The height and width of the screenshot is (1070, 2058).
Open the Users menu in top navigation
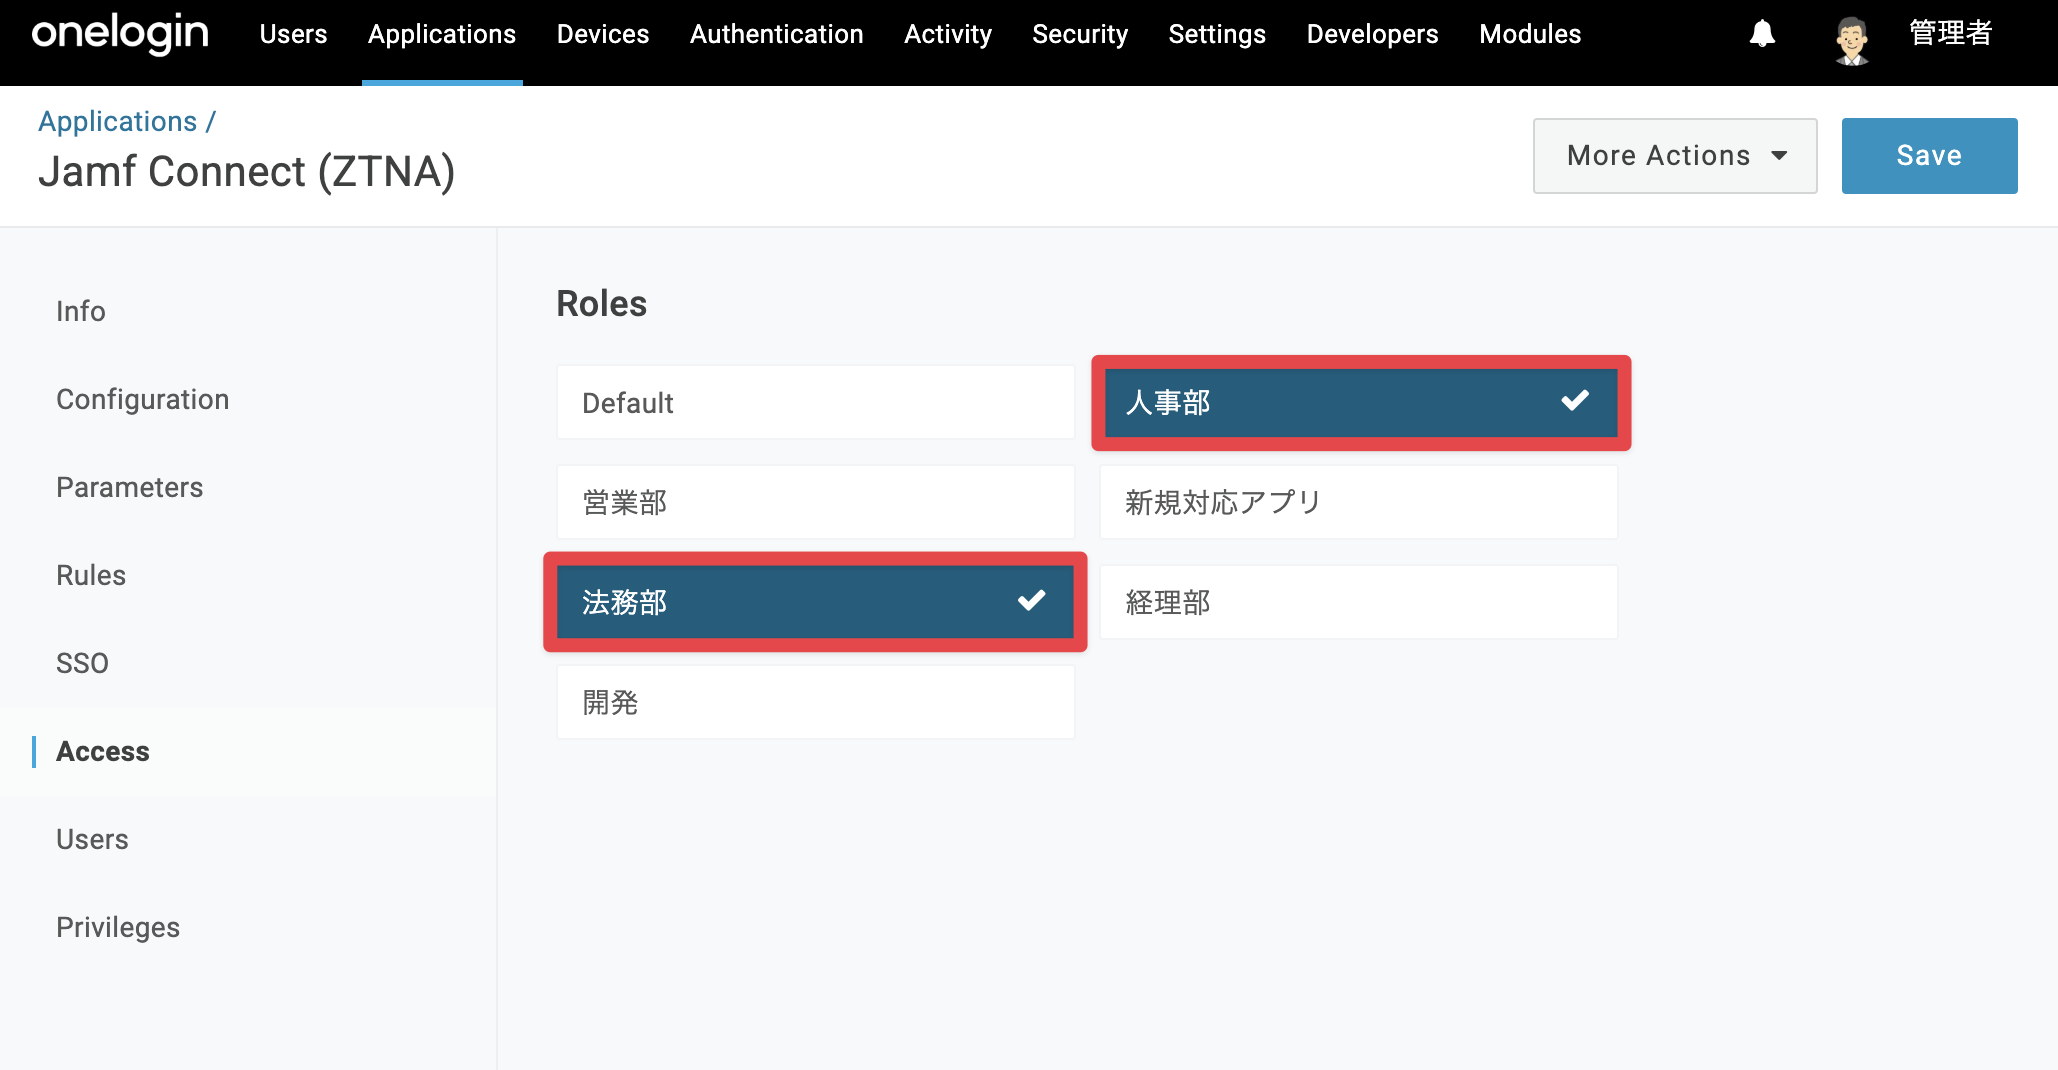pos(293,34)
